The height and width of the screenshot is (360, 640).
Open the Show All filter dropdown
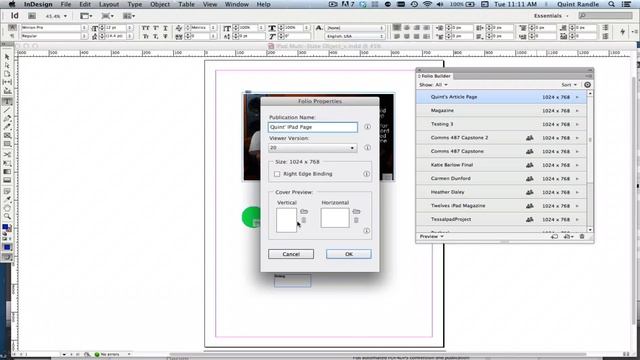pyautogui.click(x=433, y=85)
